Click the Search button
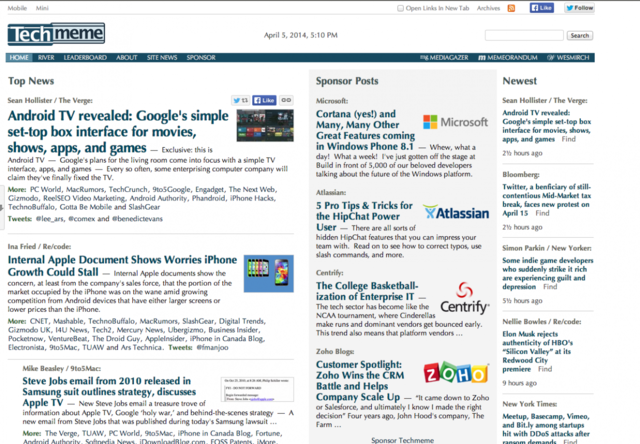 (x=580, y=36)
